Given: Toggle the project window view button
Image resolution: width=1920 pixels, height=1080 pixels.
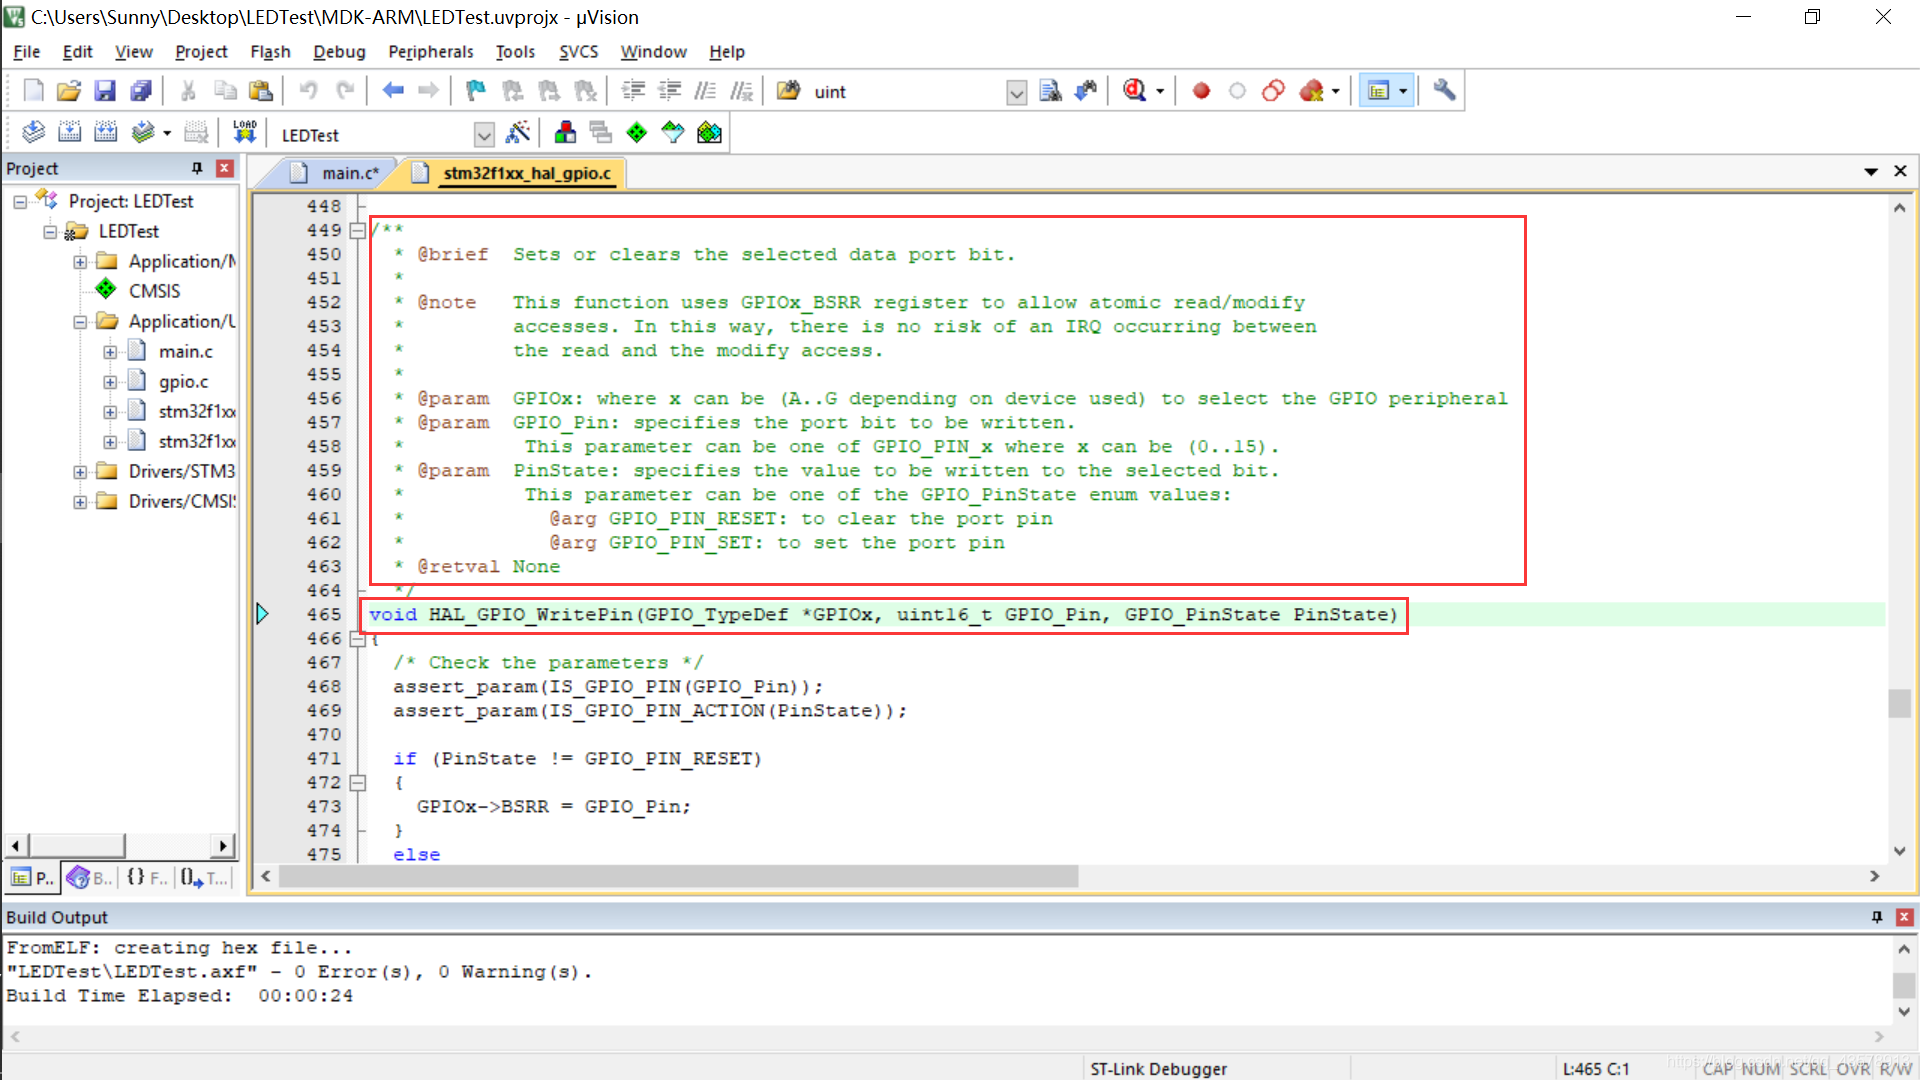Looking at the screenshot, I should (x=1379, y=91).
